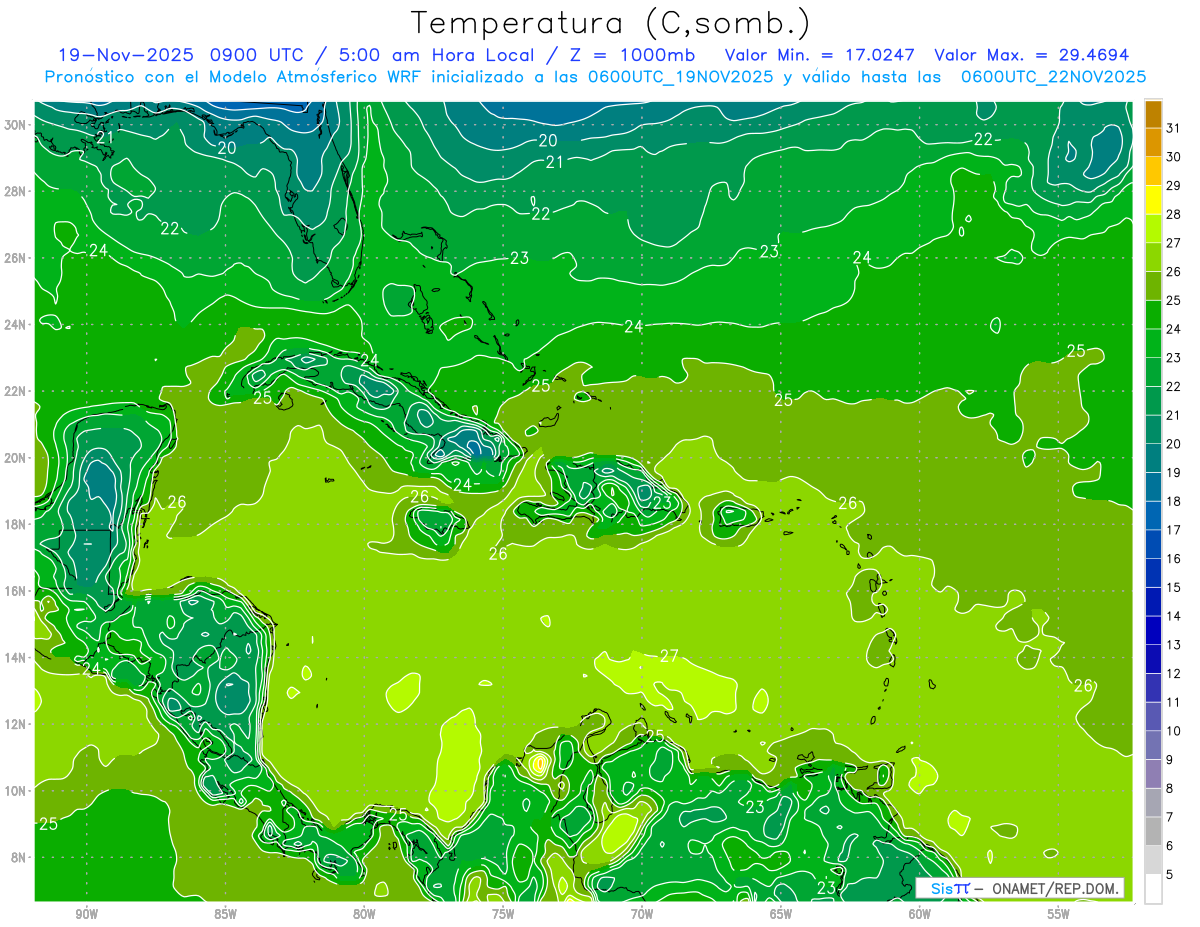Click the "22N" latitude axis label
1200x927 pixels.
(x=17, y=391)
